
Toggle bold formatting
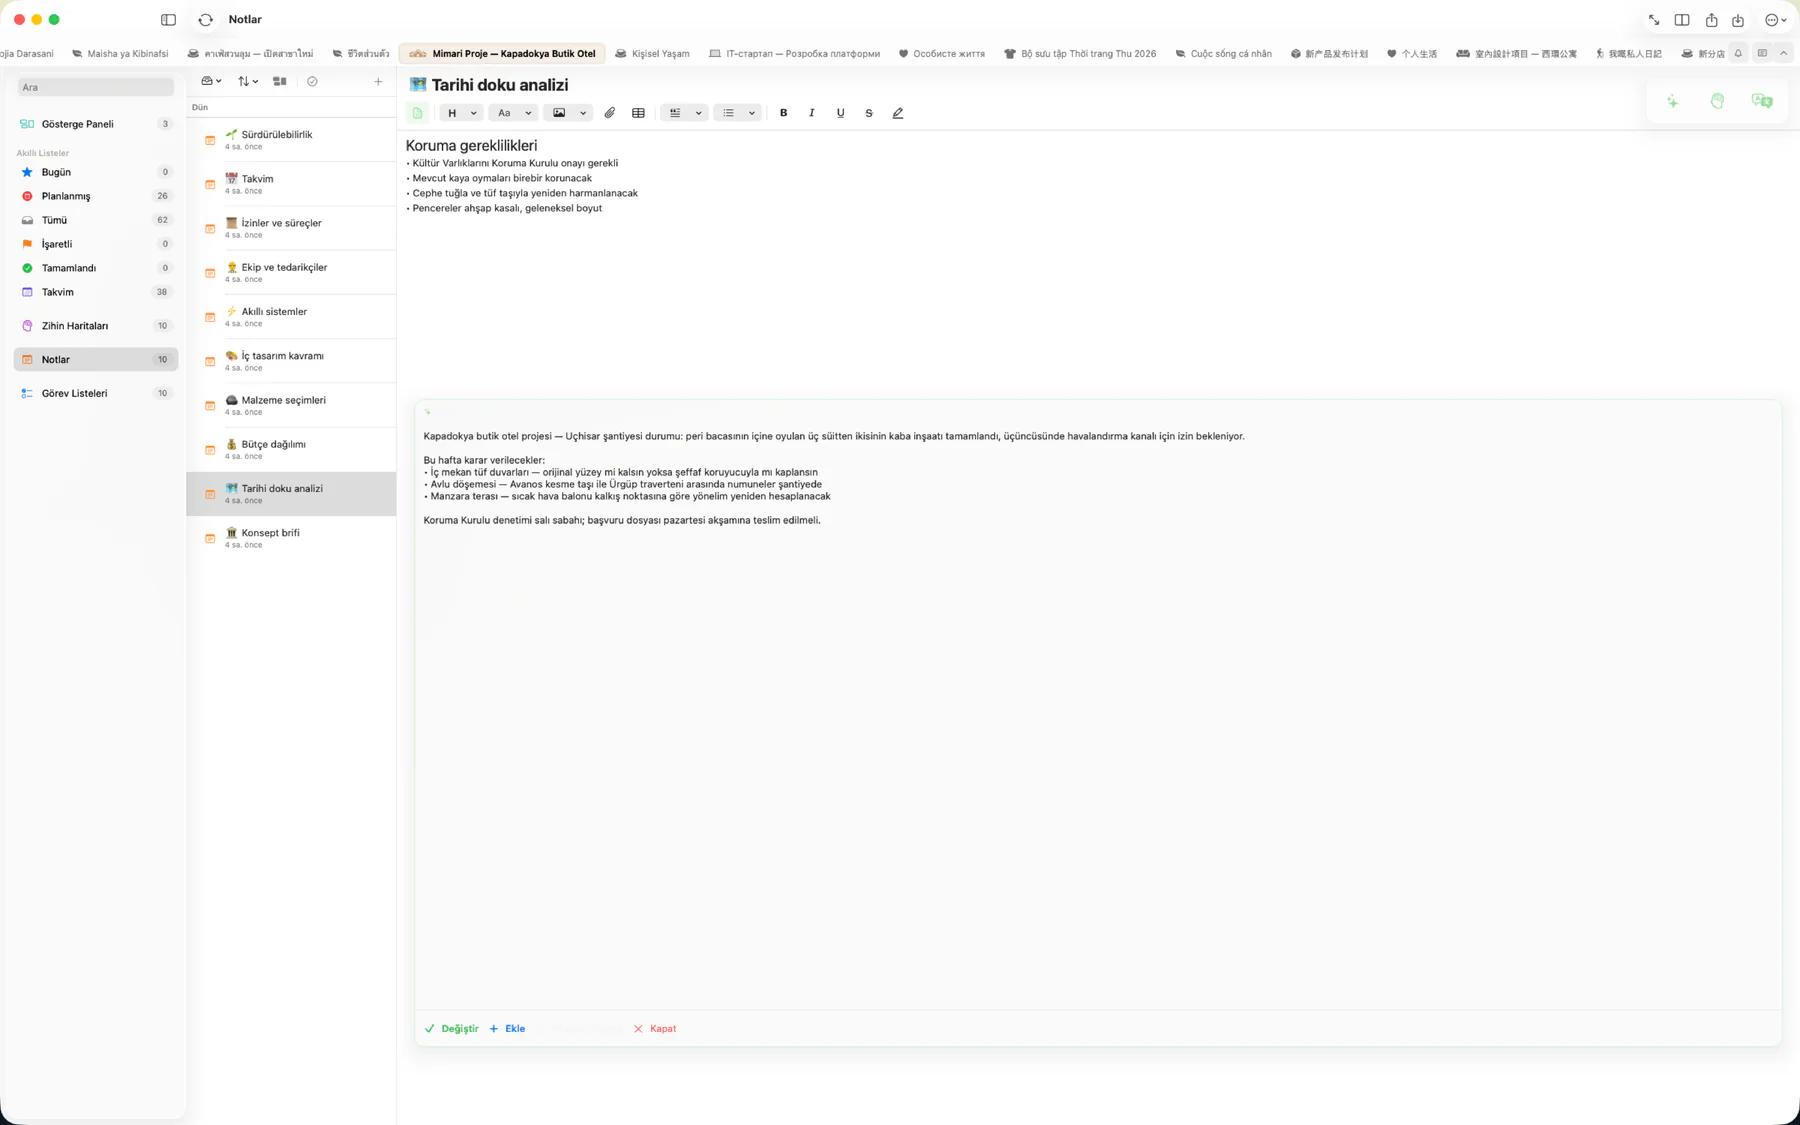coord(783,113)
